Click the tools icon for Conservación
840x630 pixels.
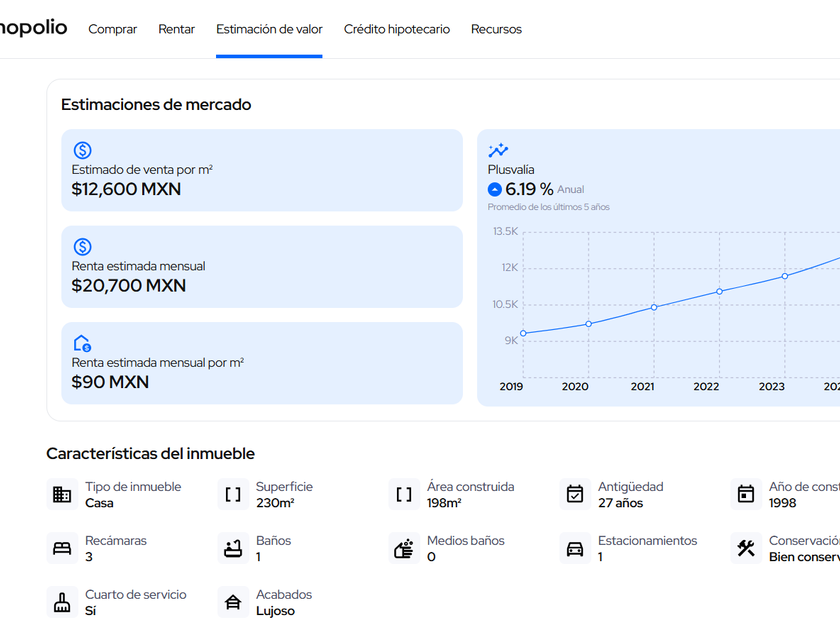point(746,548)
